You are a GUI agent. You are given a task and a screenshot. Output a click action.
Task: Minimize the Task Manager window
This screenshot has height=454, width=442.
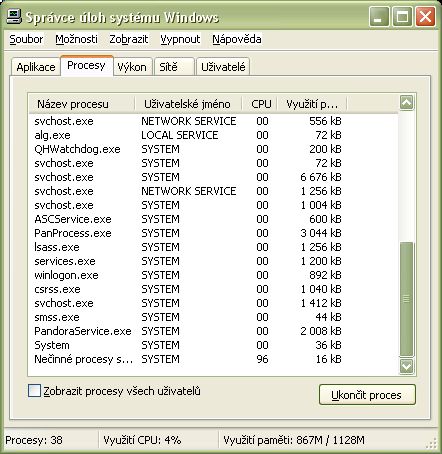(379, 17)
